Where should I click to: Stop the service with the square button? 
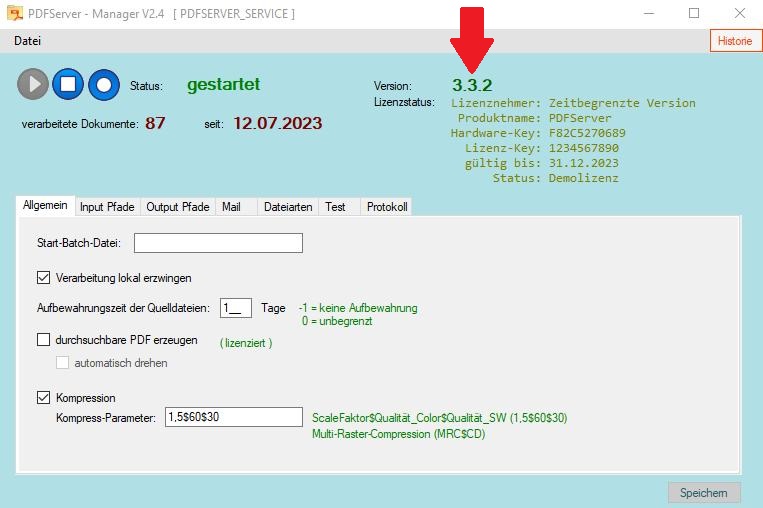(68, 84)
